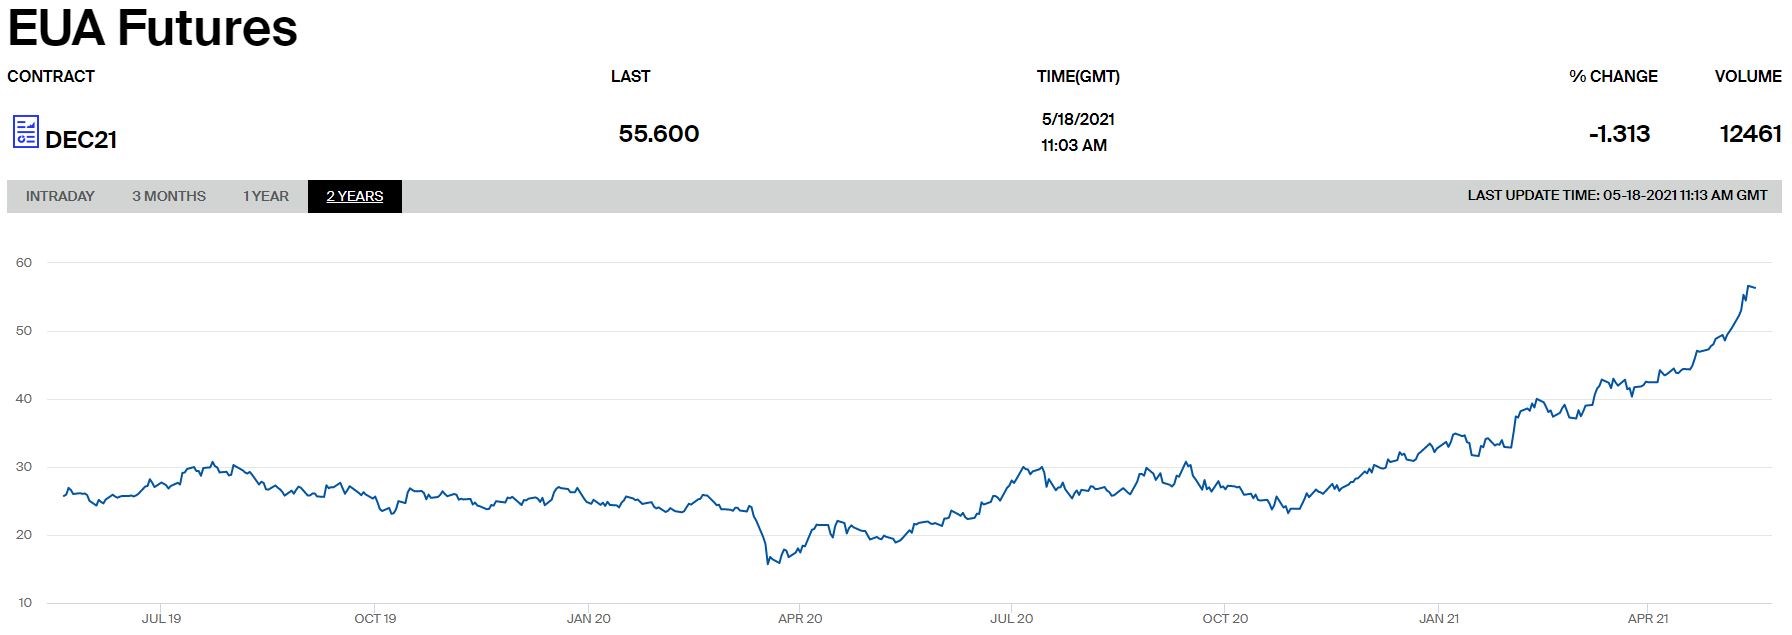1792x635 pixels.
Task: Click the last price value 55.600
Action: pyautogui.click(x=659, y=134)
